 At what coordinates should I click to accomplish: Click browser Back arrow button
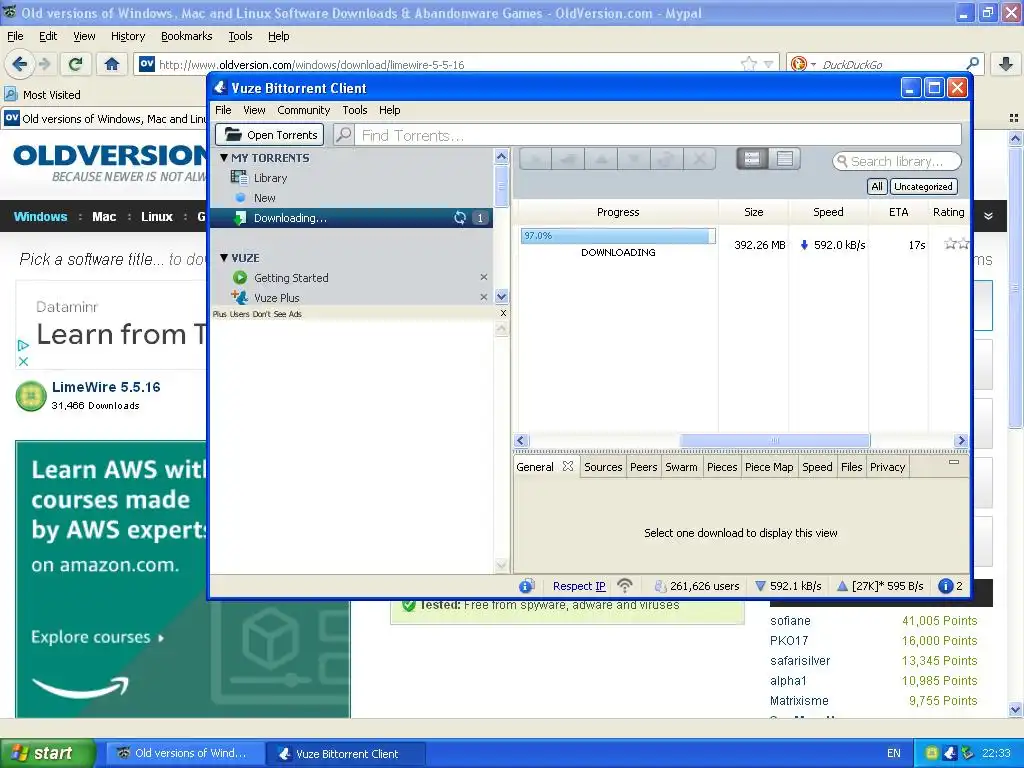19,64
